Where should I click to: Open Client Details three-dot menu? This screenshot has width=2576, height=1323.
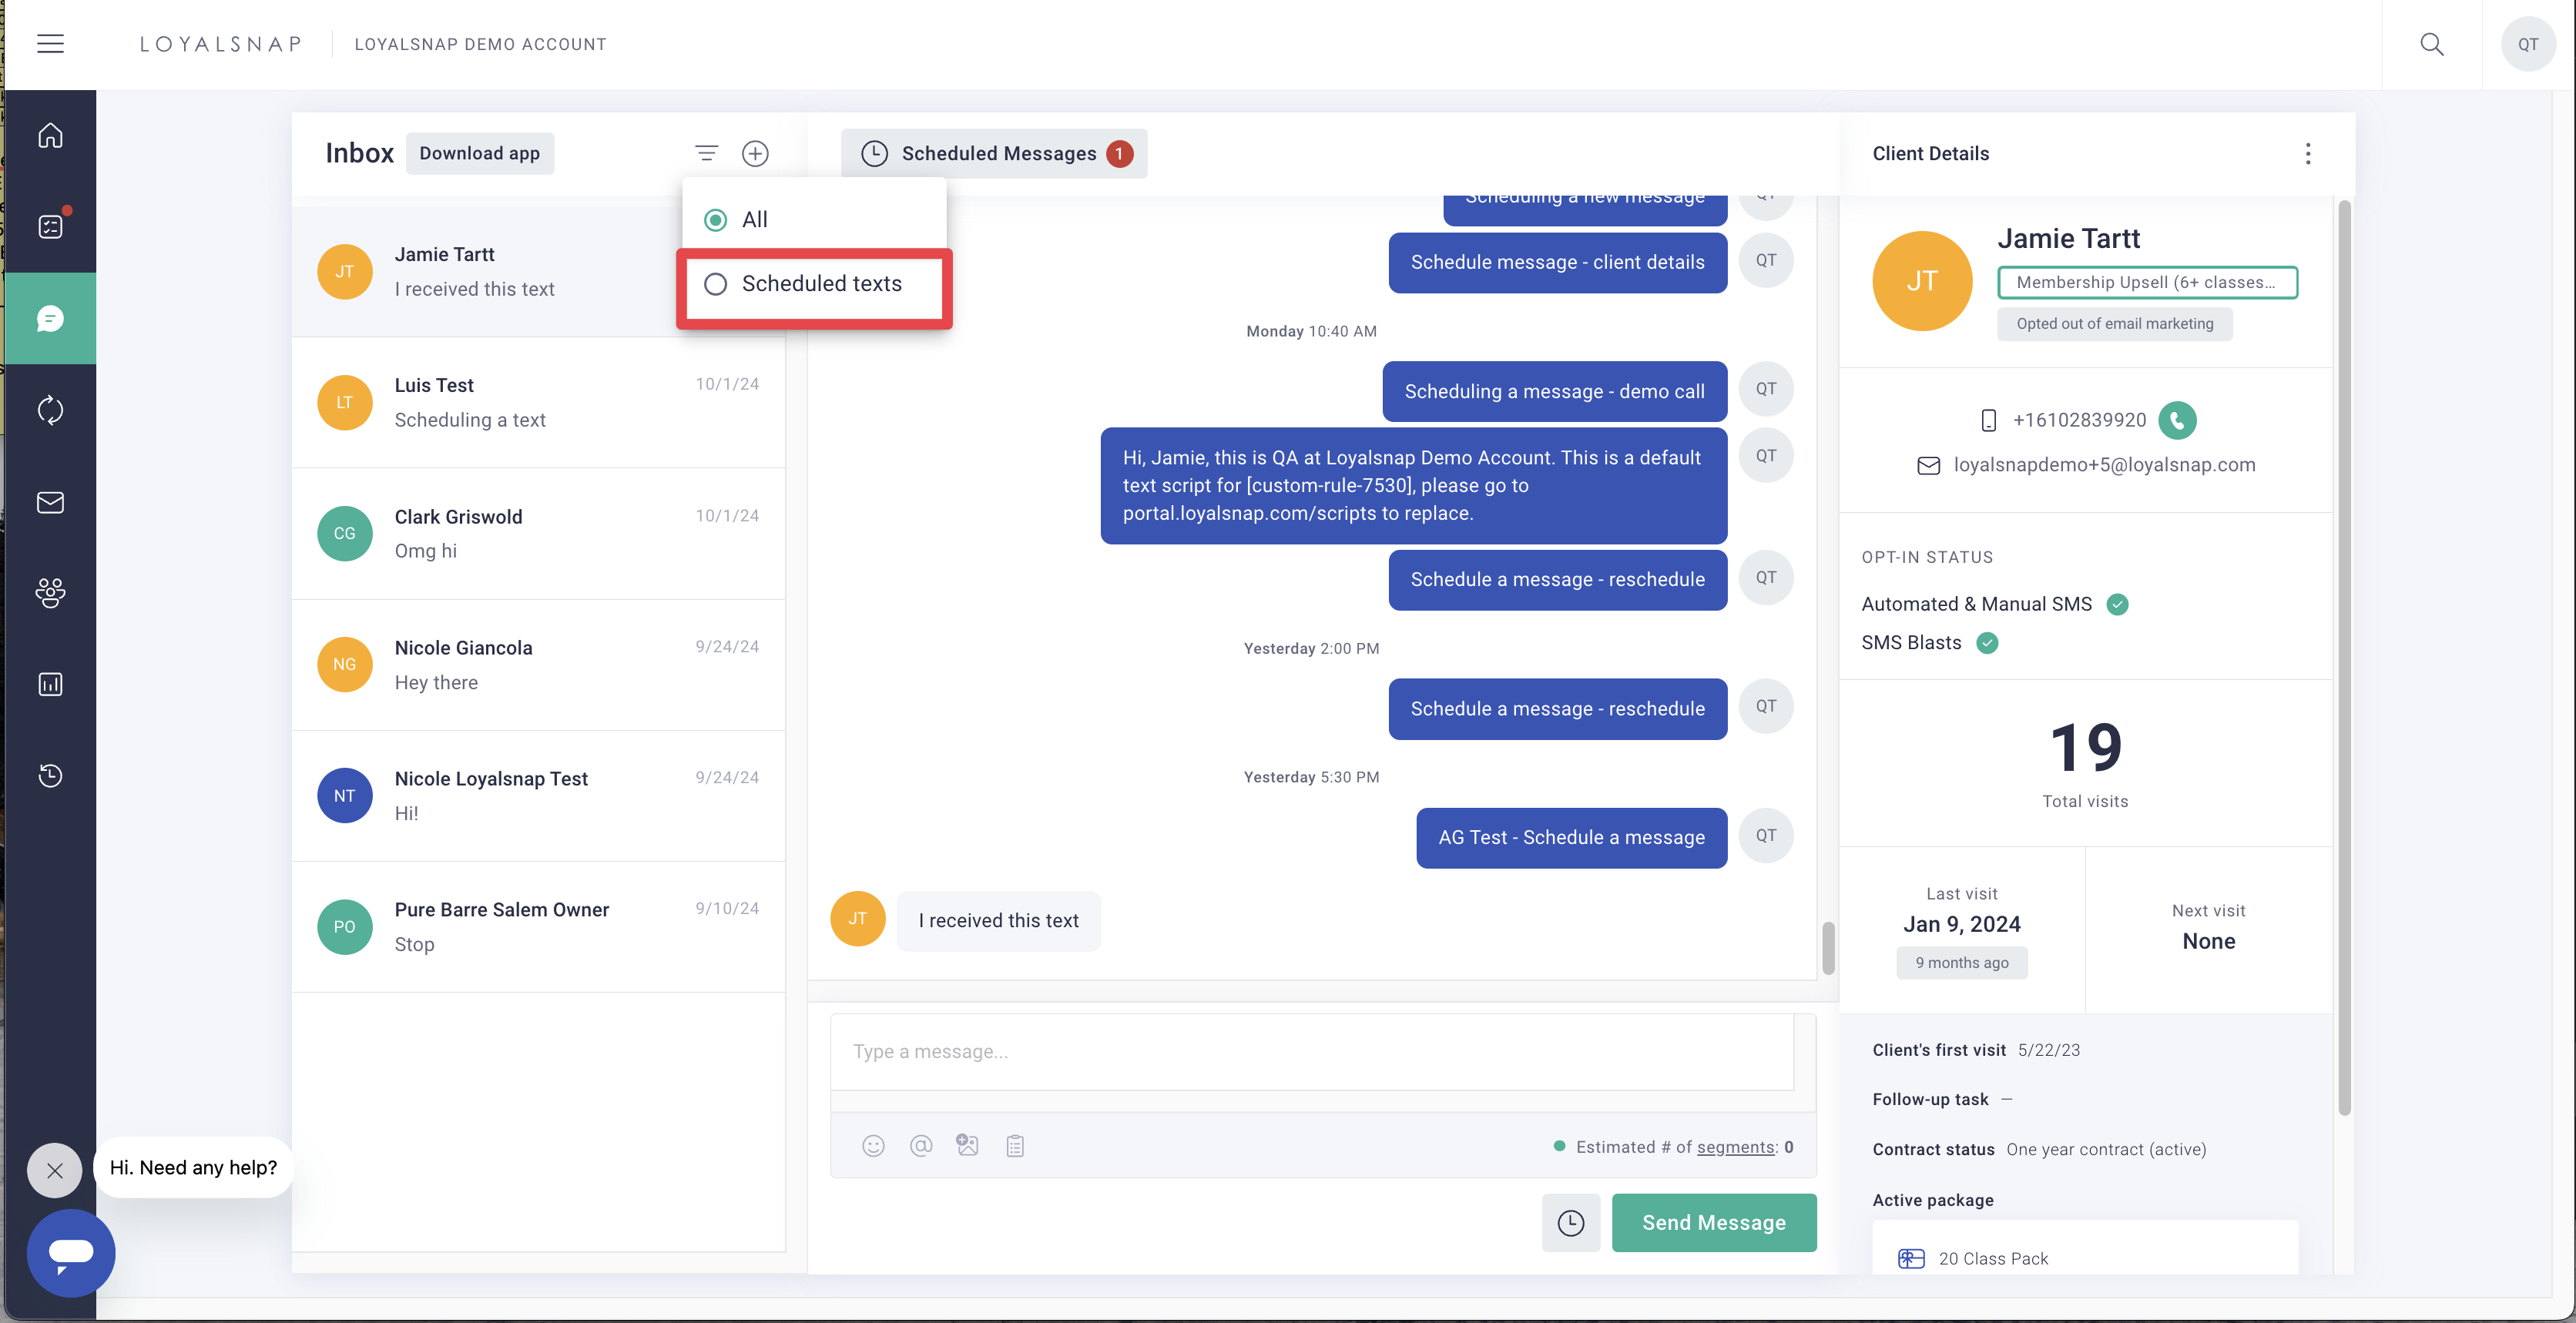[2307, 153]
